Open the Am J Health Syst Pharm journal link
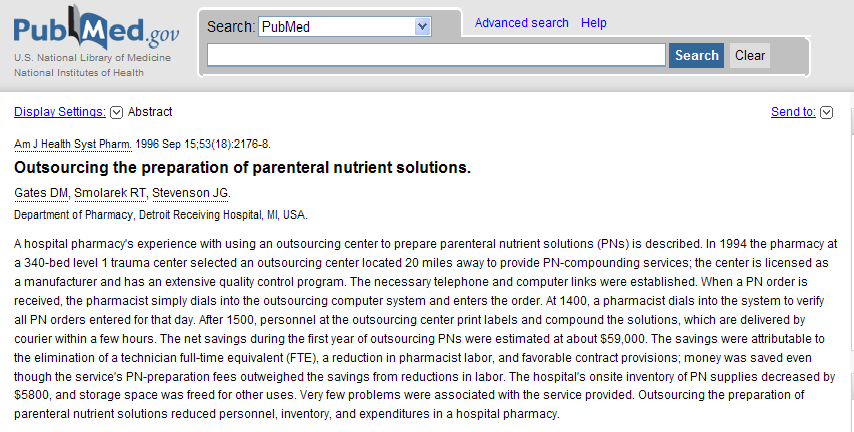The width and height of the screenshot is (854, 432). pos(73,144)
